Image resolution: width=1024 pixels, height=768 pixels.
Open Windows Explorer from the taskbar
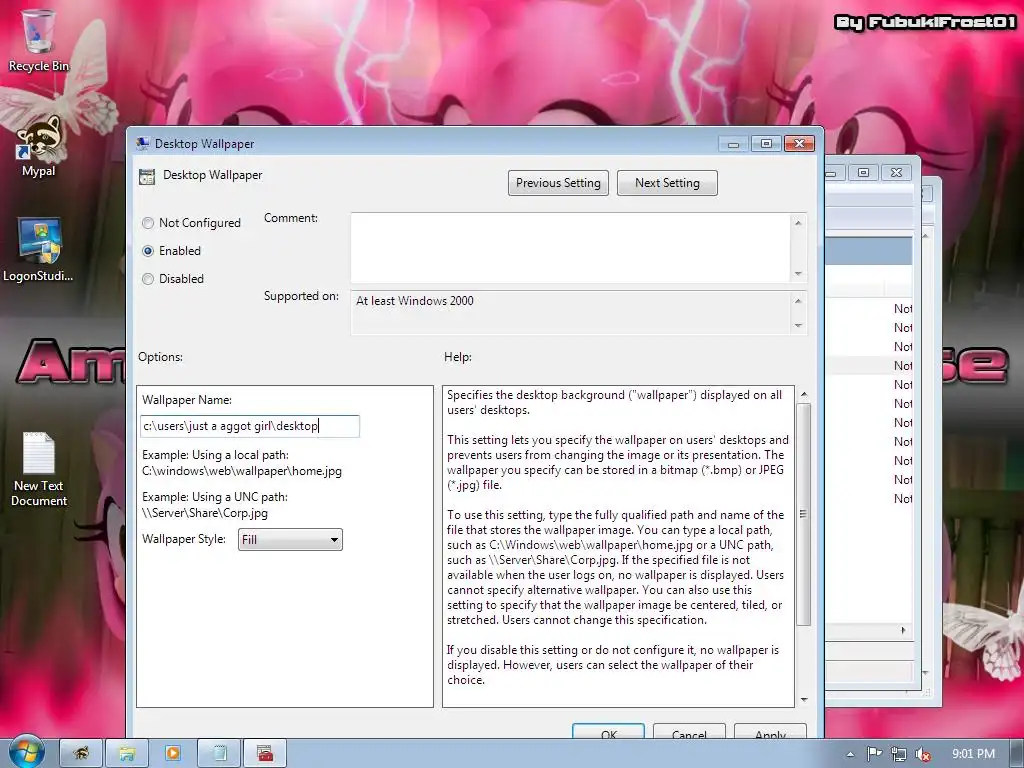point(127,754)
